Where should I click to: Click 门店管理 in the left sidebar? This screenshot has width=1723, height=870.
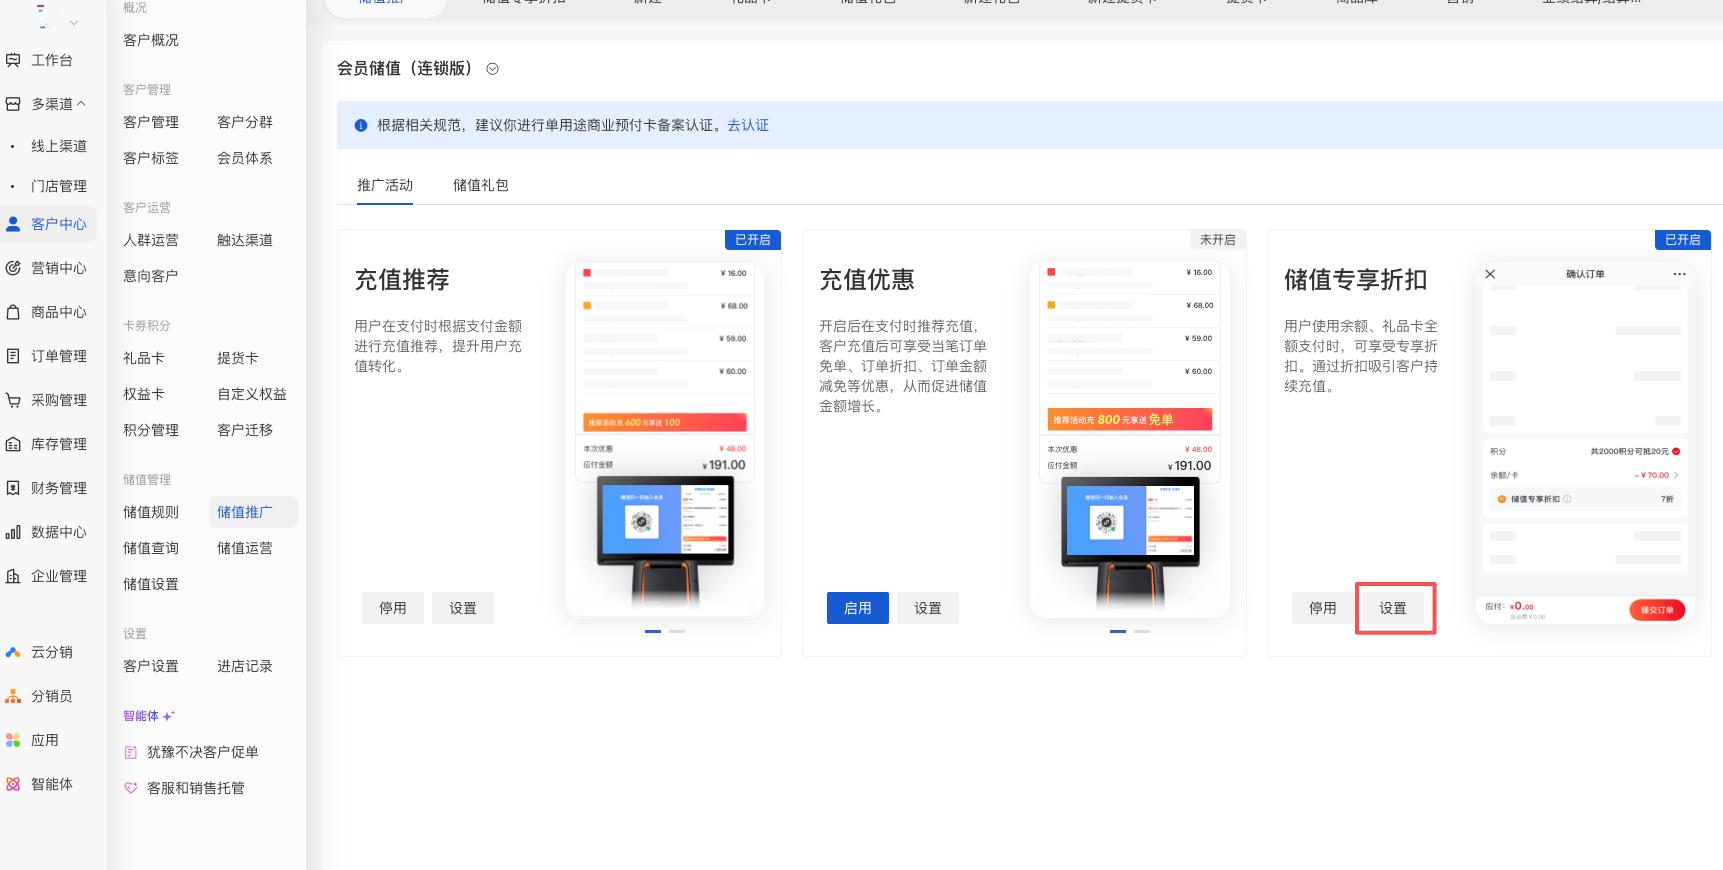coord(59,186)
